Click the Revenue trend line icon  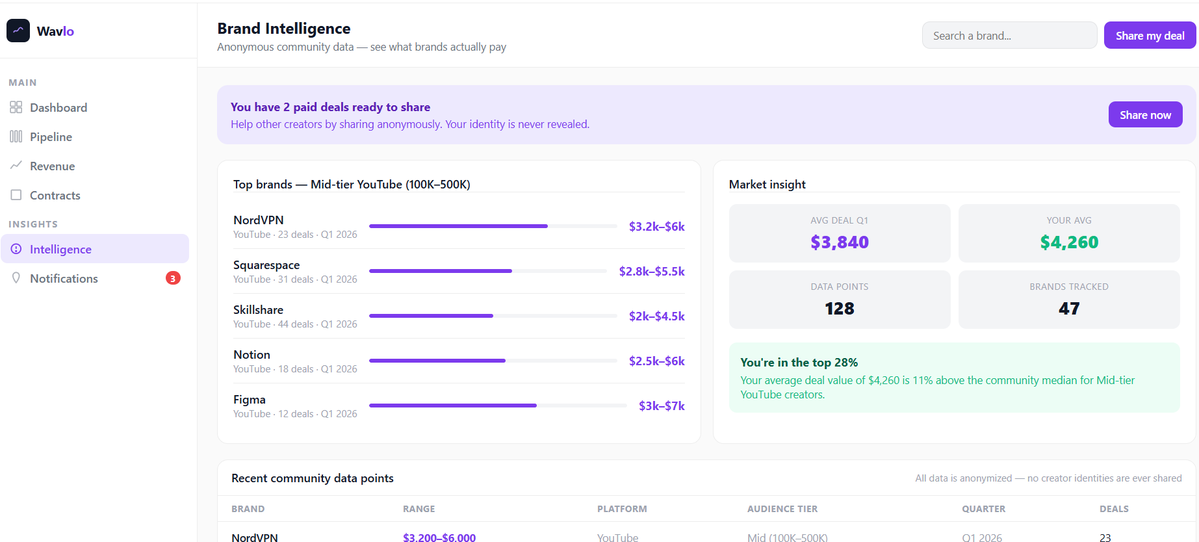[x=16, y=166]
